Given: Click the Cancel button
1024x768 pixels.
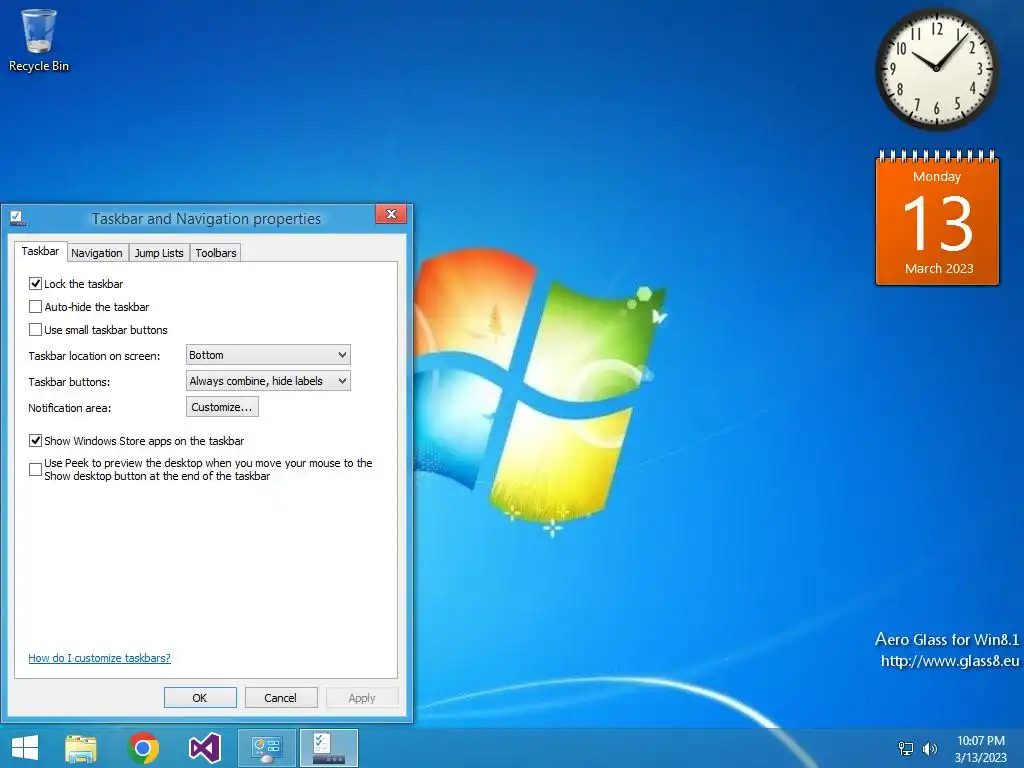Looking at the screenshot, I should (x=281, y=697).
